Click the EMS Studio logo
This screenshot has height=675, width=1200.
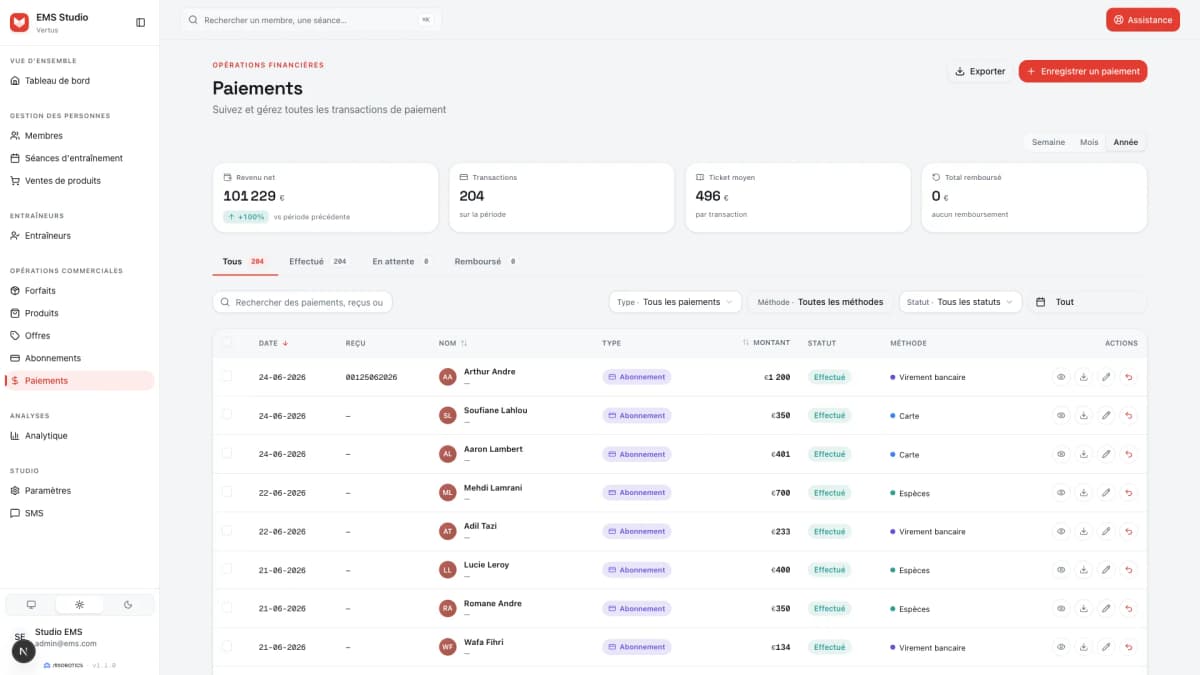19,22
